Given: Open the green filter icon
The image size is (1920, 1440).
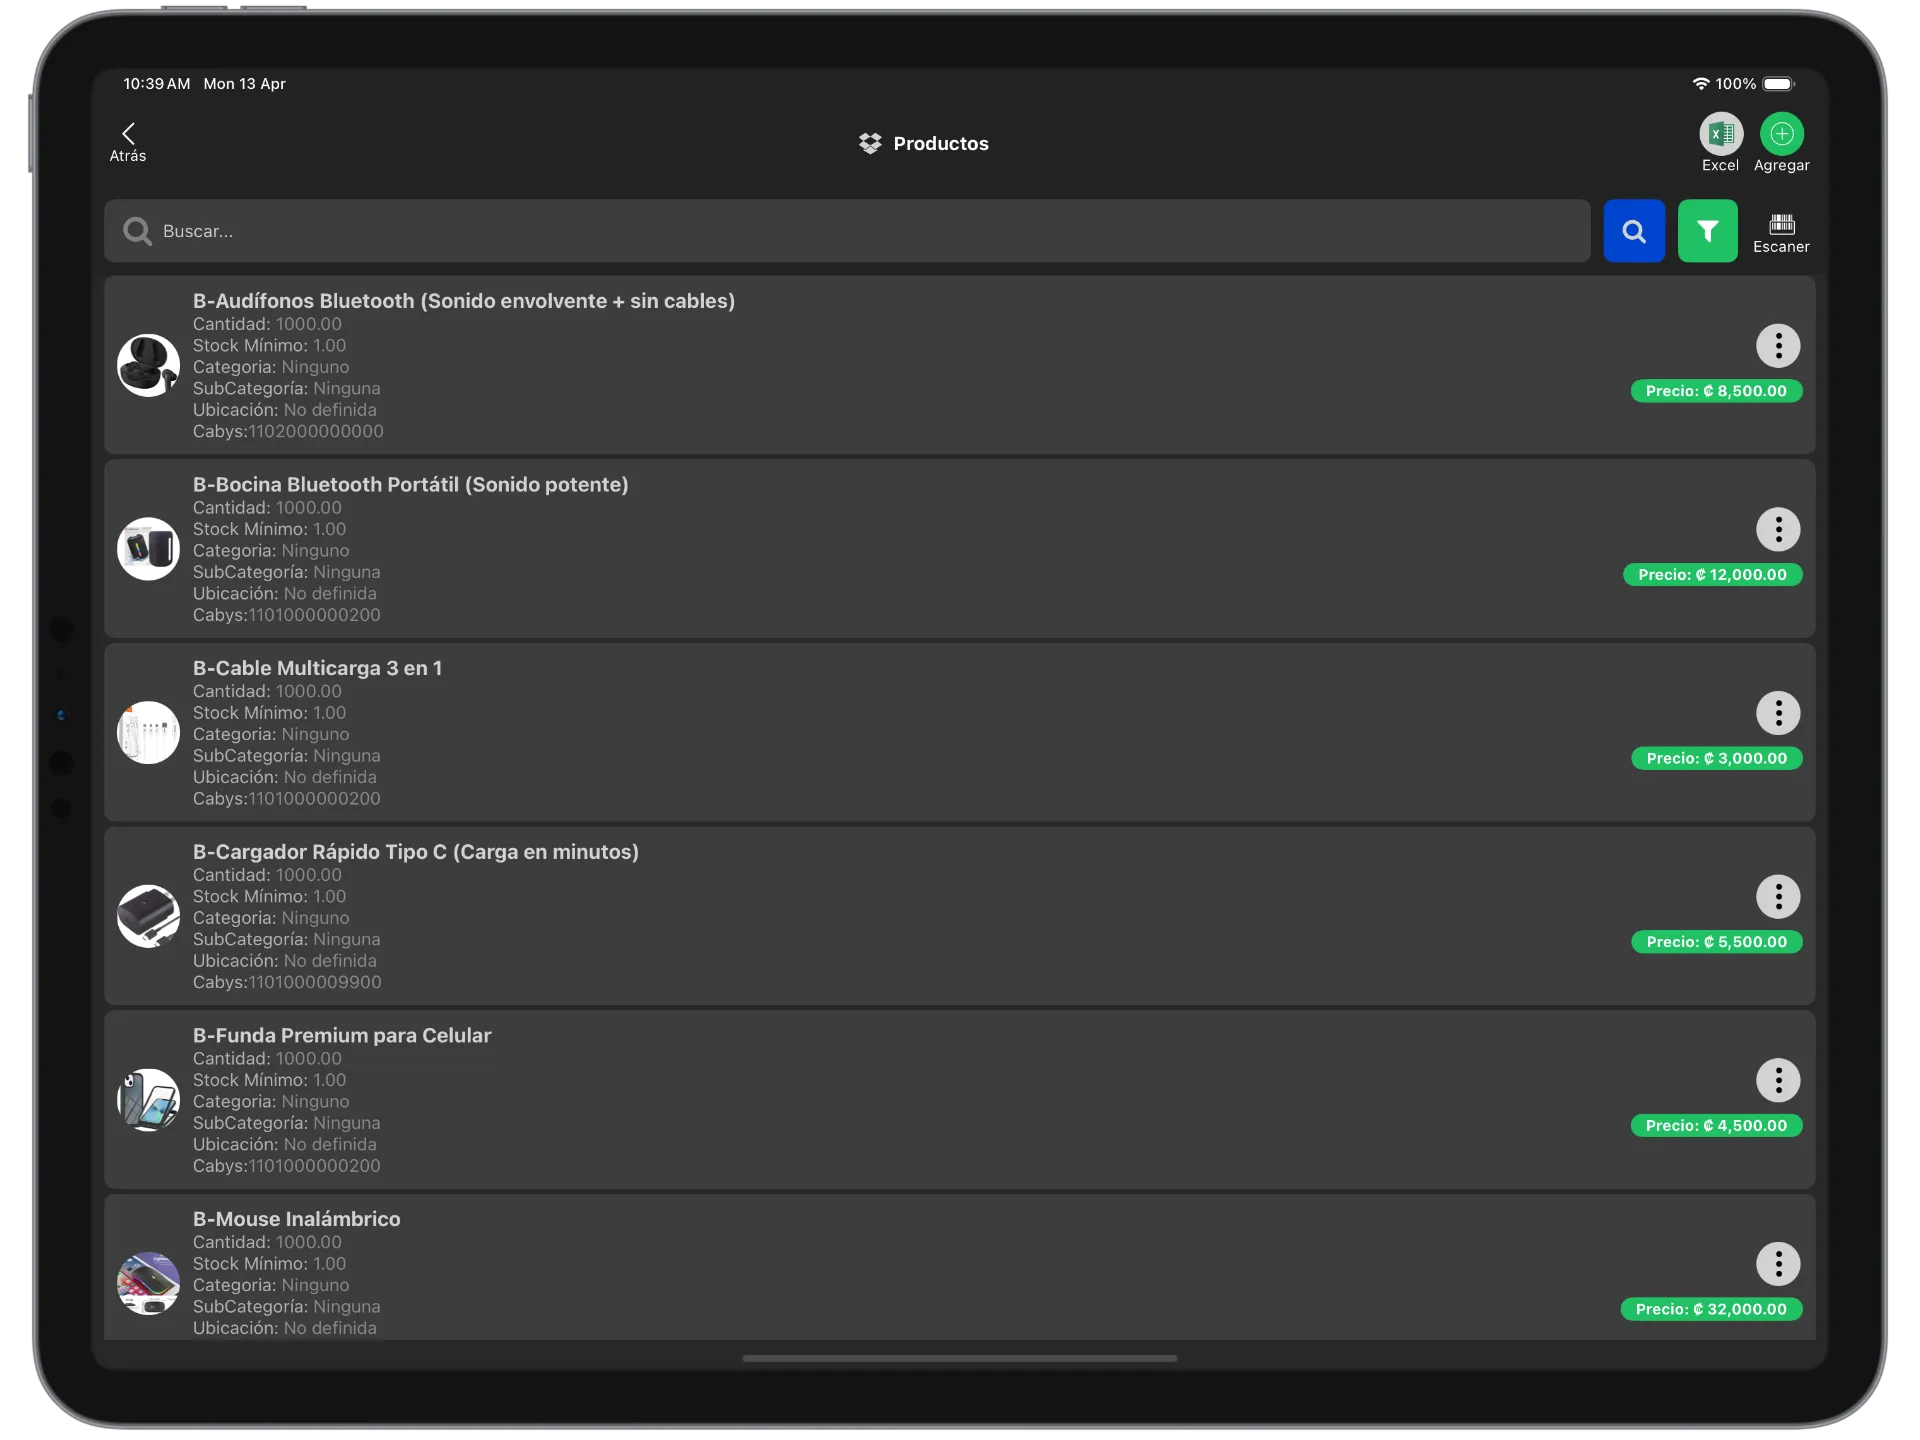Looking at the screenshot, I should 1708,231.
